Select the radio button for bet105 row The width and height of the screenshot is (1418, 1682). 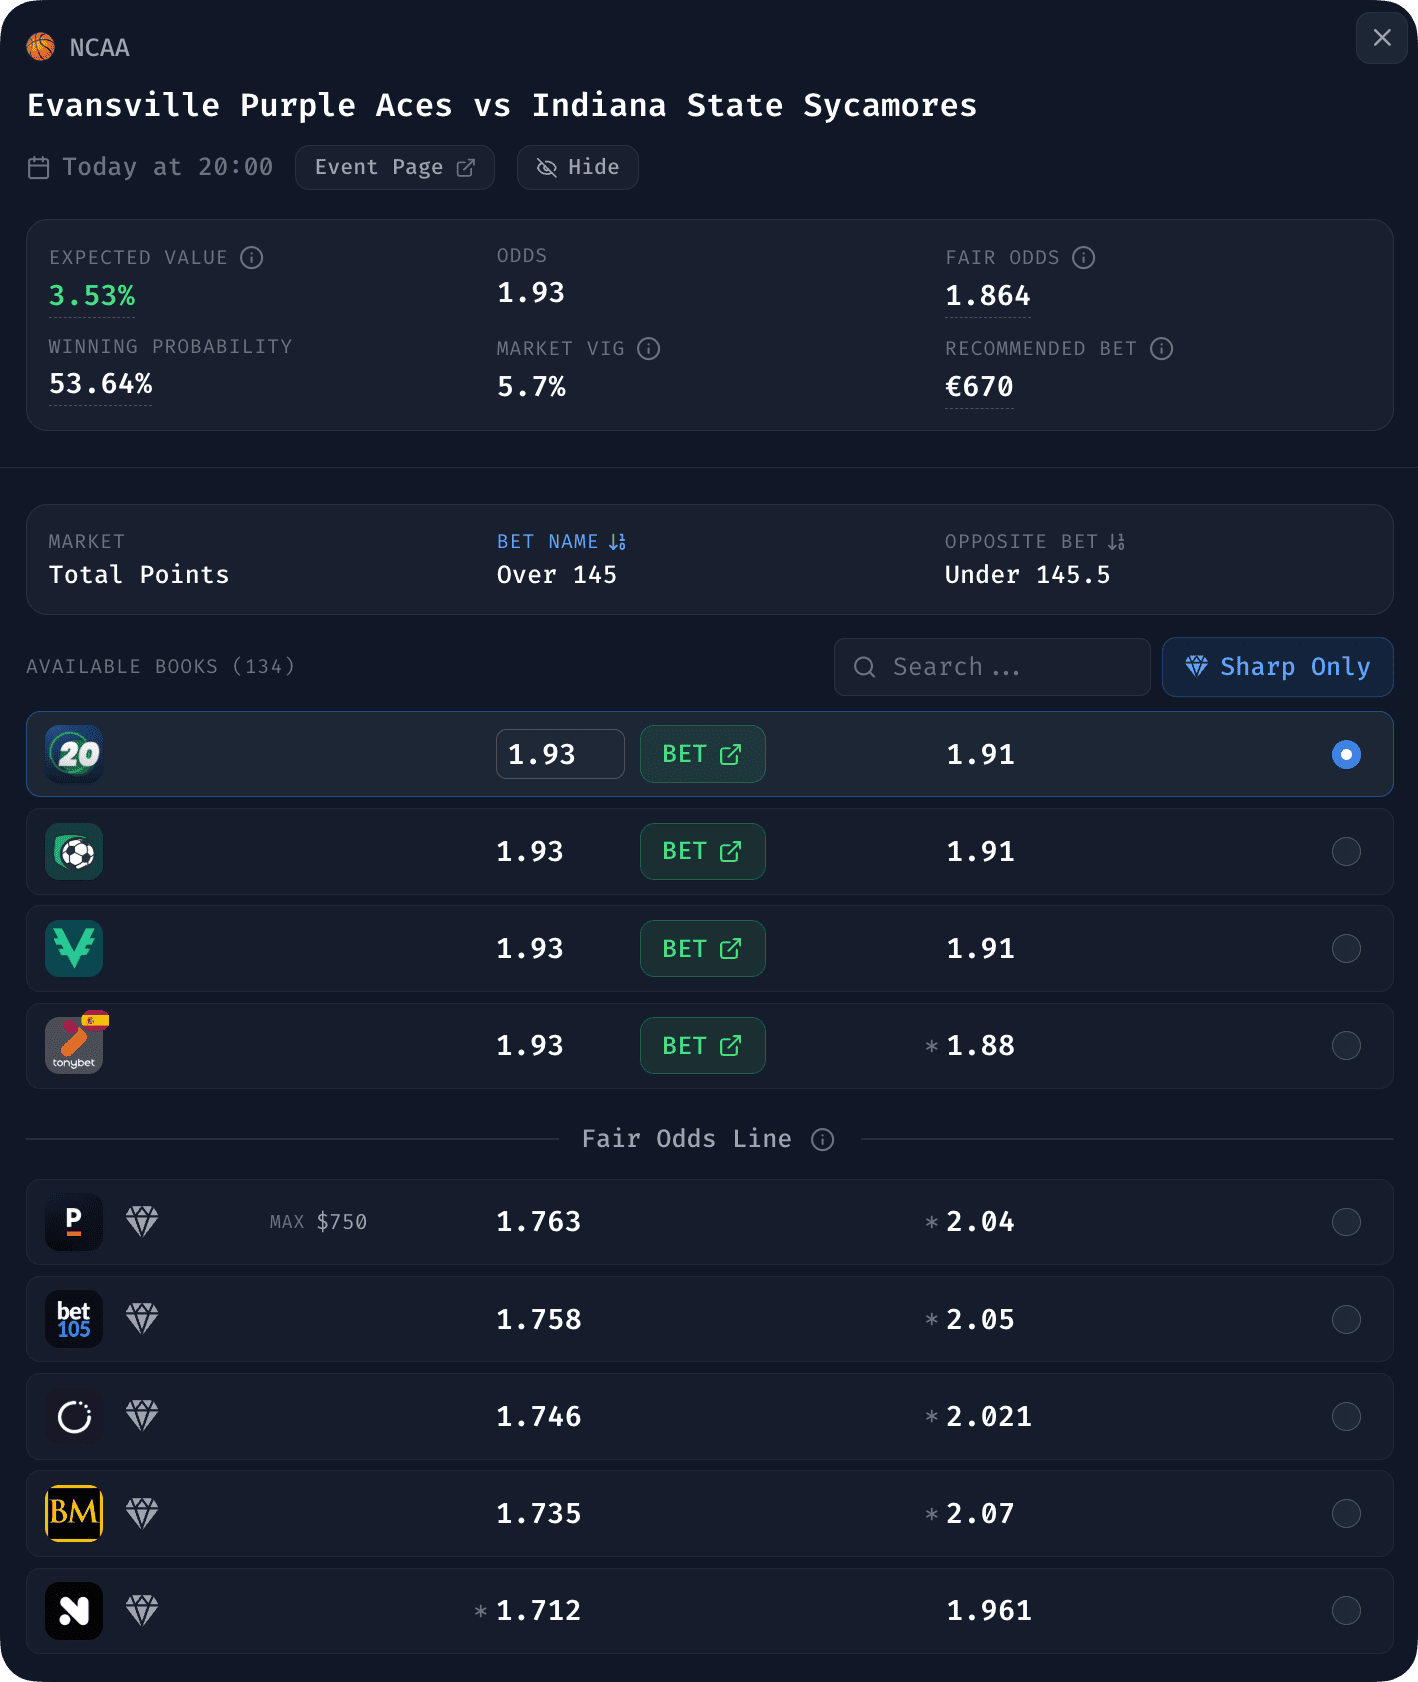[1346, 1319]
